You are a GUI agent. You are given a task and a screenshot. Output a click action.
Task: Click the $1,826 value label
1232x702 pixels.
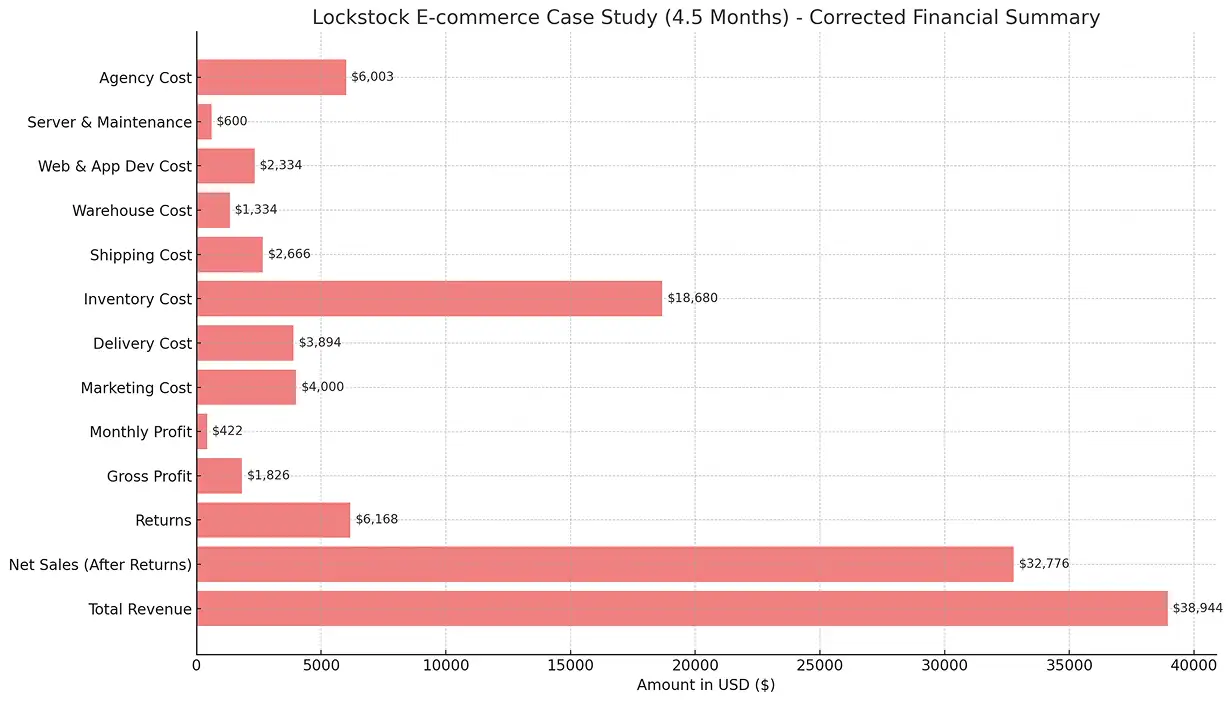[x=268, y=475]
